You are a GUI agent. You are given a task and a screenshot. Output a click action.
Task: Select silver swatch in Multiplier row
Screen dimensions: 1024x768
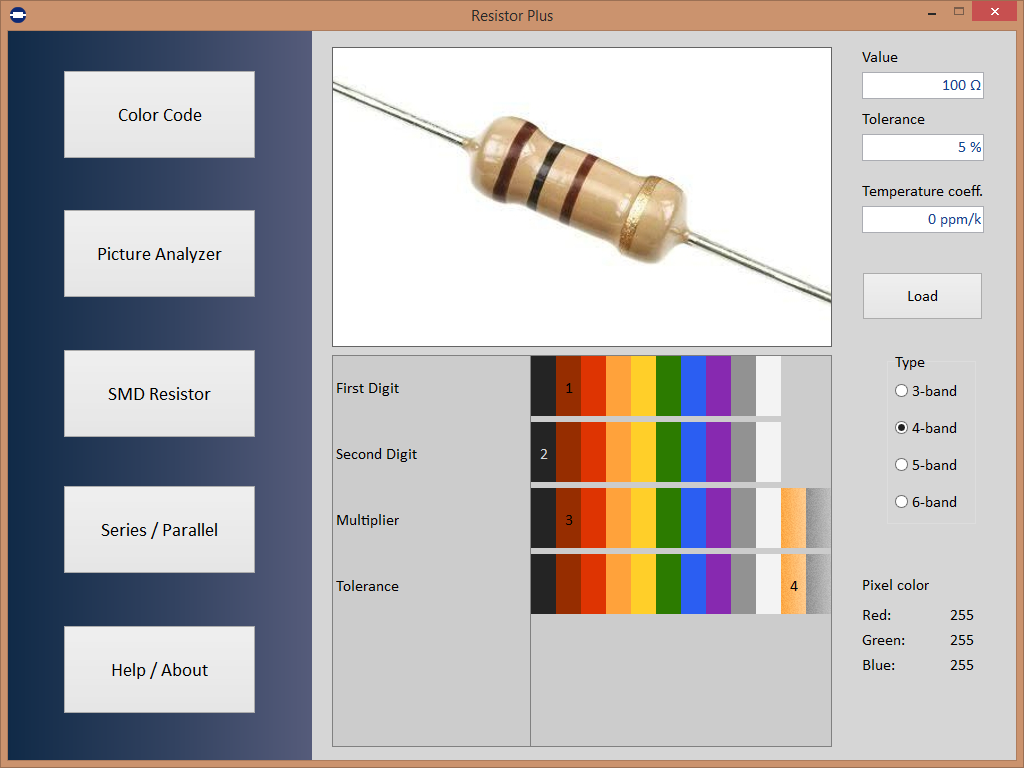(x=818, y=518)
